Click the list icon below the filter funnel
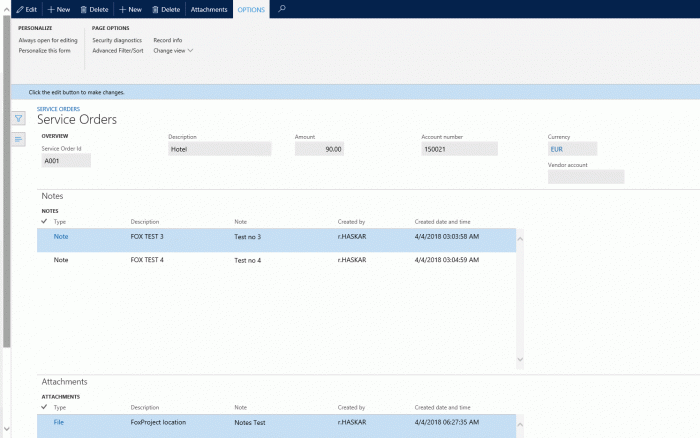 pyautogui.click(x=18, y=139)
